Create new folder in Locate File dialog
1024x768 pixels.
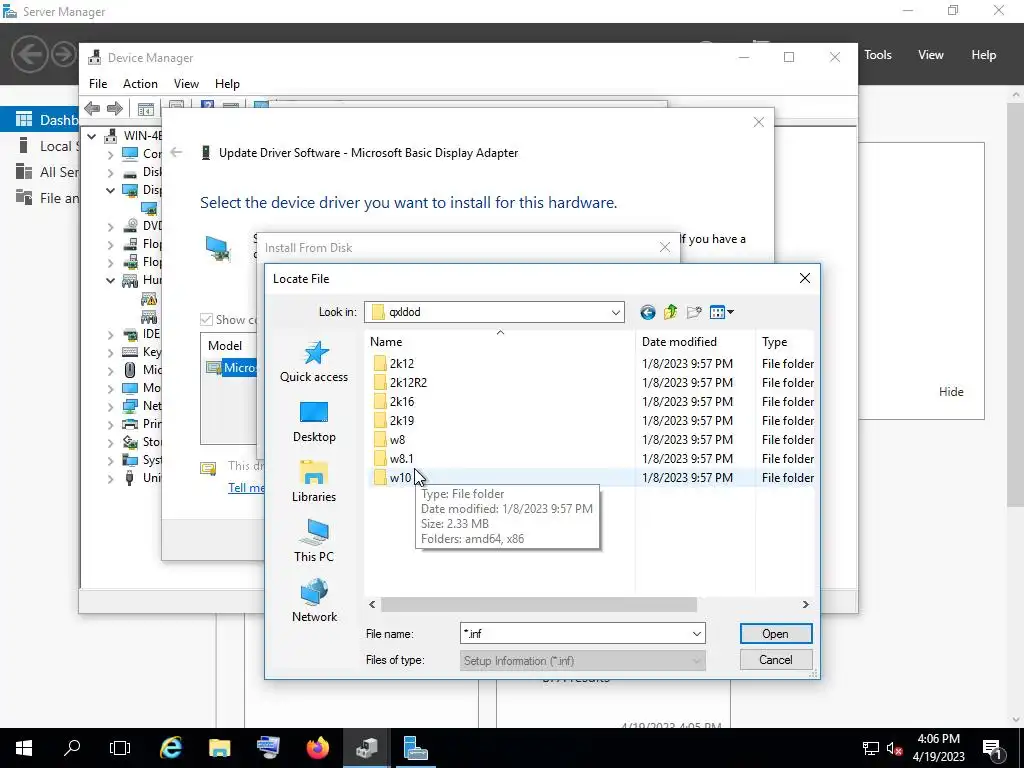point(694,312)
